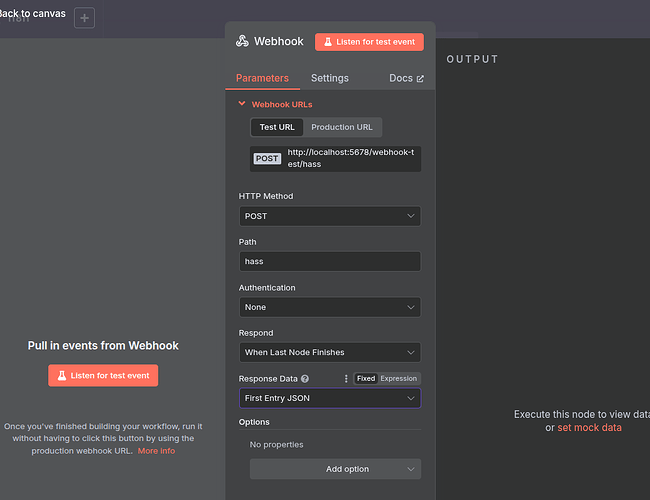Screen dimensions: 650x500
Task: Select the Parameters tab
Action: click(262, 78)
